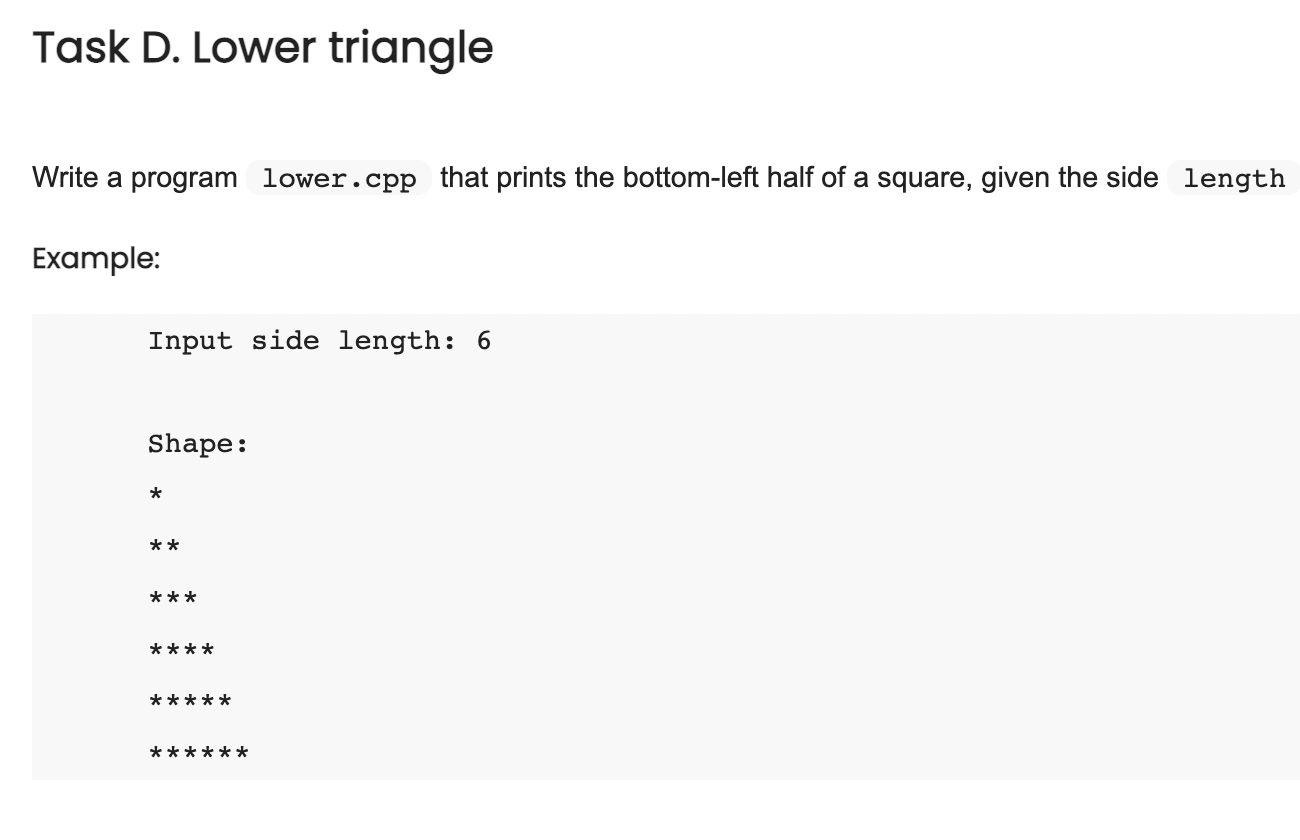Click the number 6 in the input line
The width and height of the screenshot is (1300, 840).
(484, 341)
